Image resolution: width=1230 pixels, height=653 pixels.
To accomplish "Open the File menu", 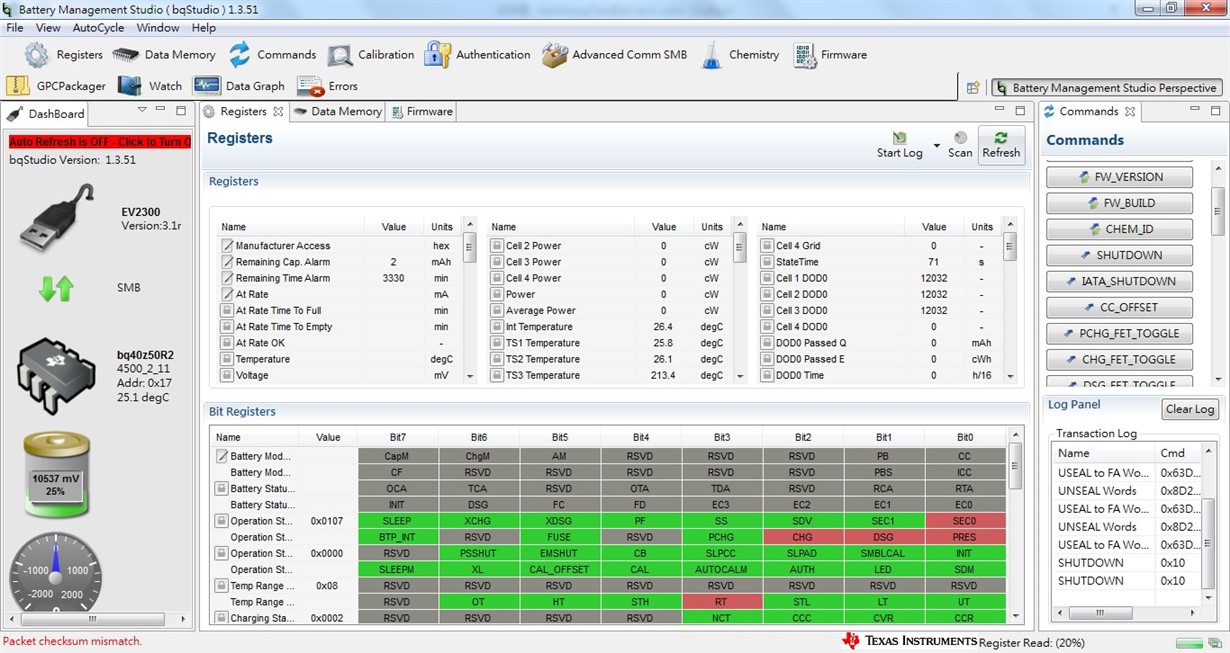I will (15, 28).
